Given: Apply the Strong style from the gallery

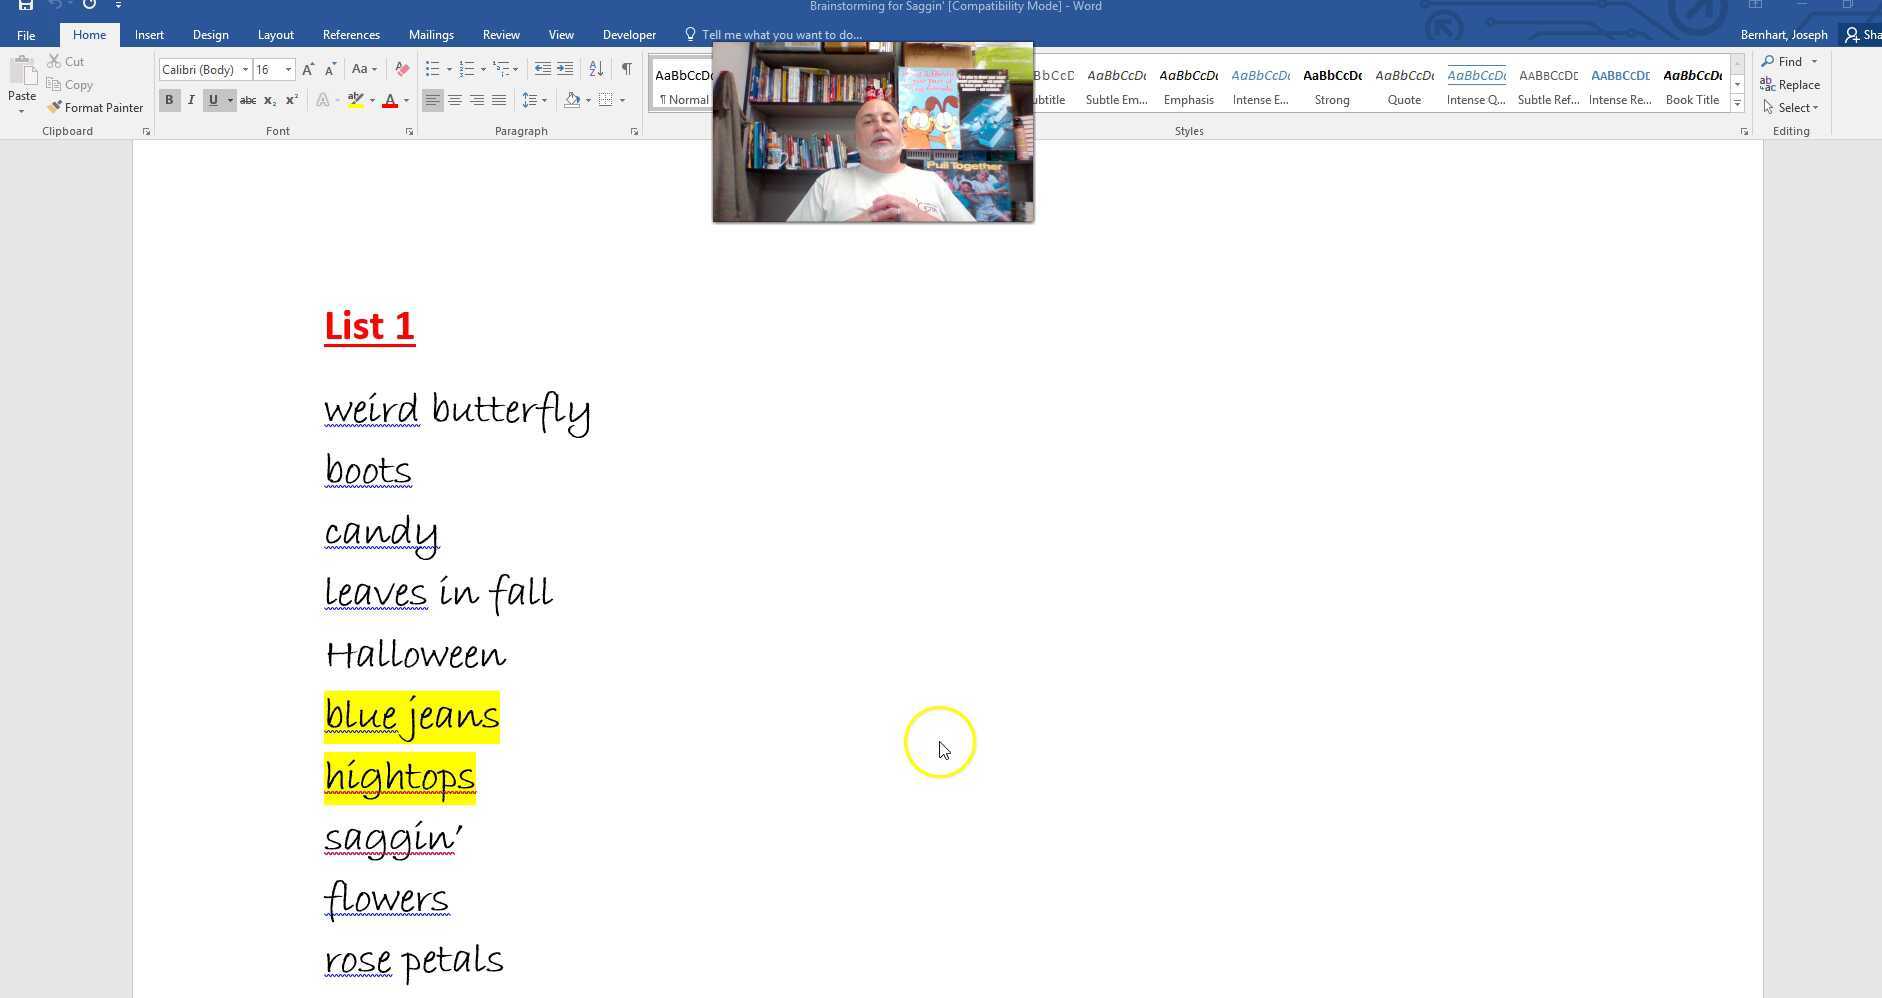Looking at the screenshot, I should [1332, 85].
